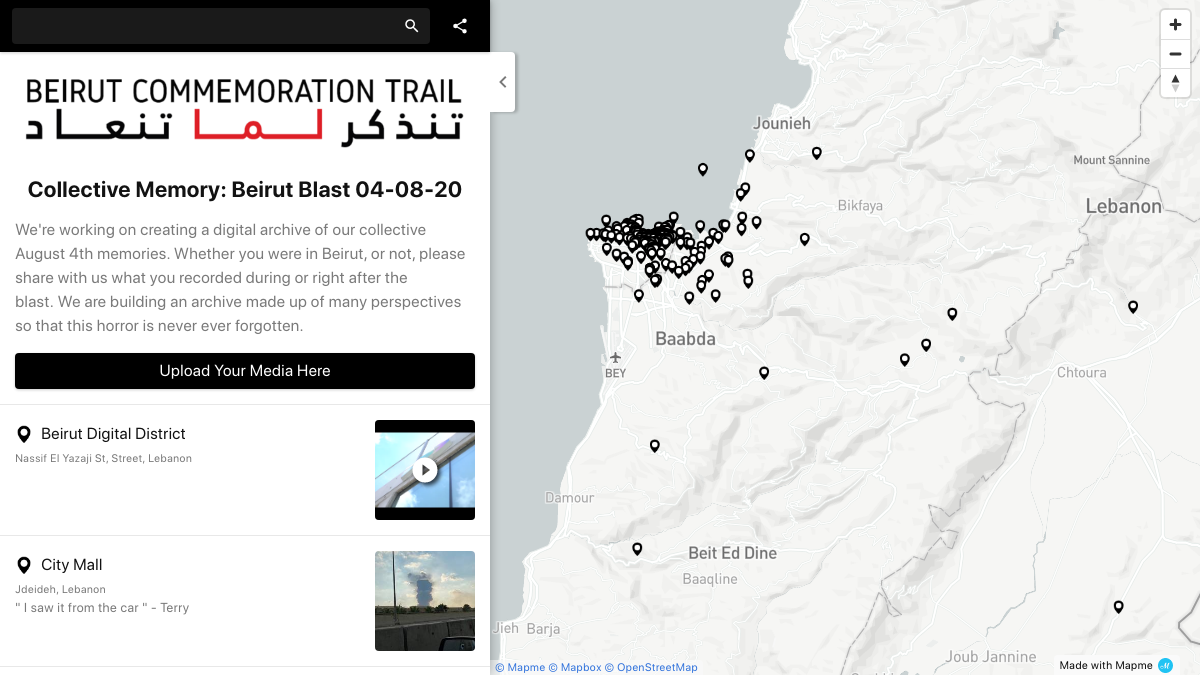Collapse the sidebar with the left chevron
Image resolution: width=1200 pixels, height=675 pixels.
click(x=502, y=82)
